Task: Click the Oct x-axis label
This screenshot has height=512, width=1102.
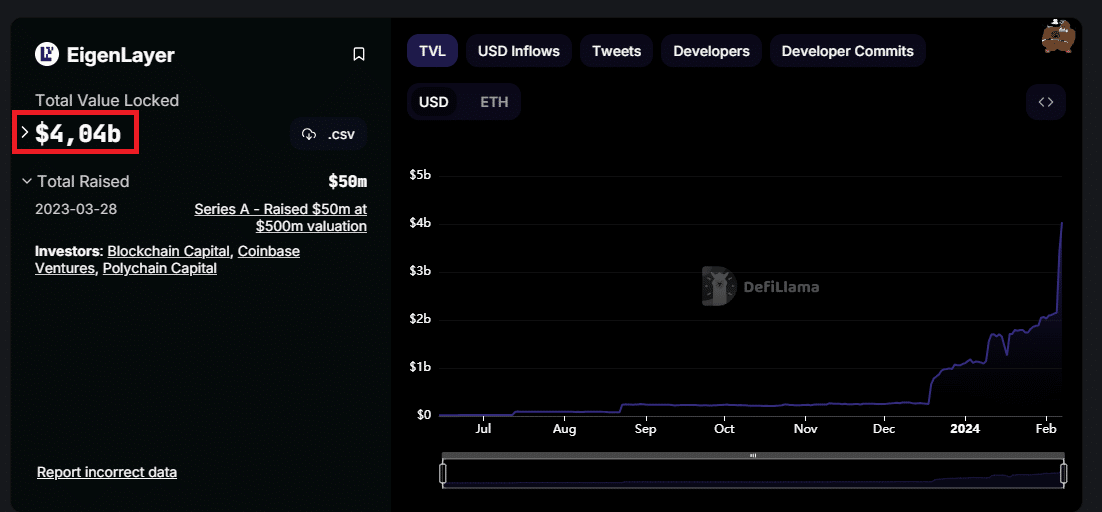Action: point(724,428)
